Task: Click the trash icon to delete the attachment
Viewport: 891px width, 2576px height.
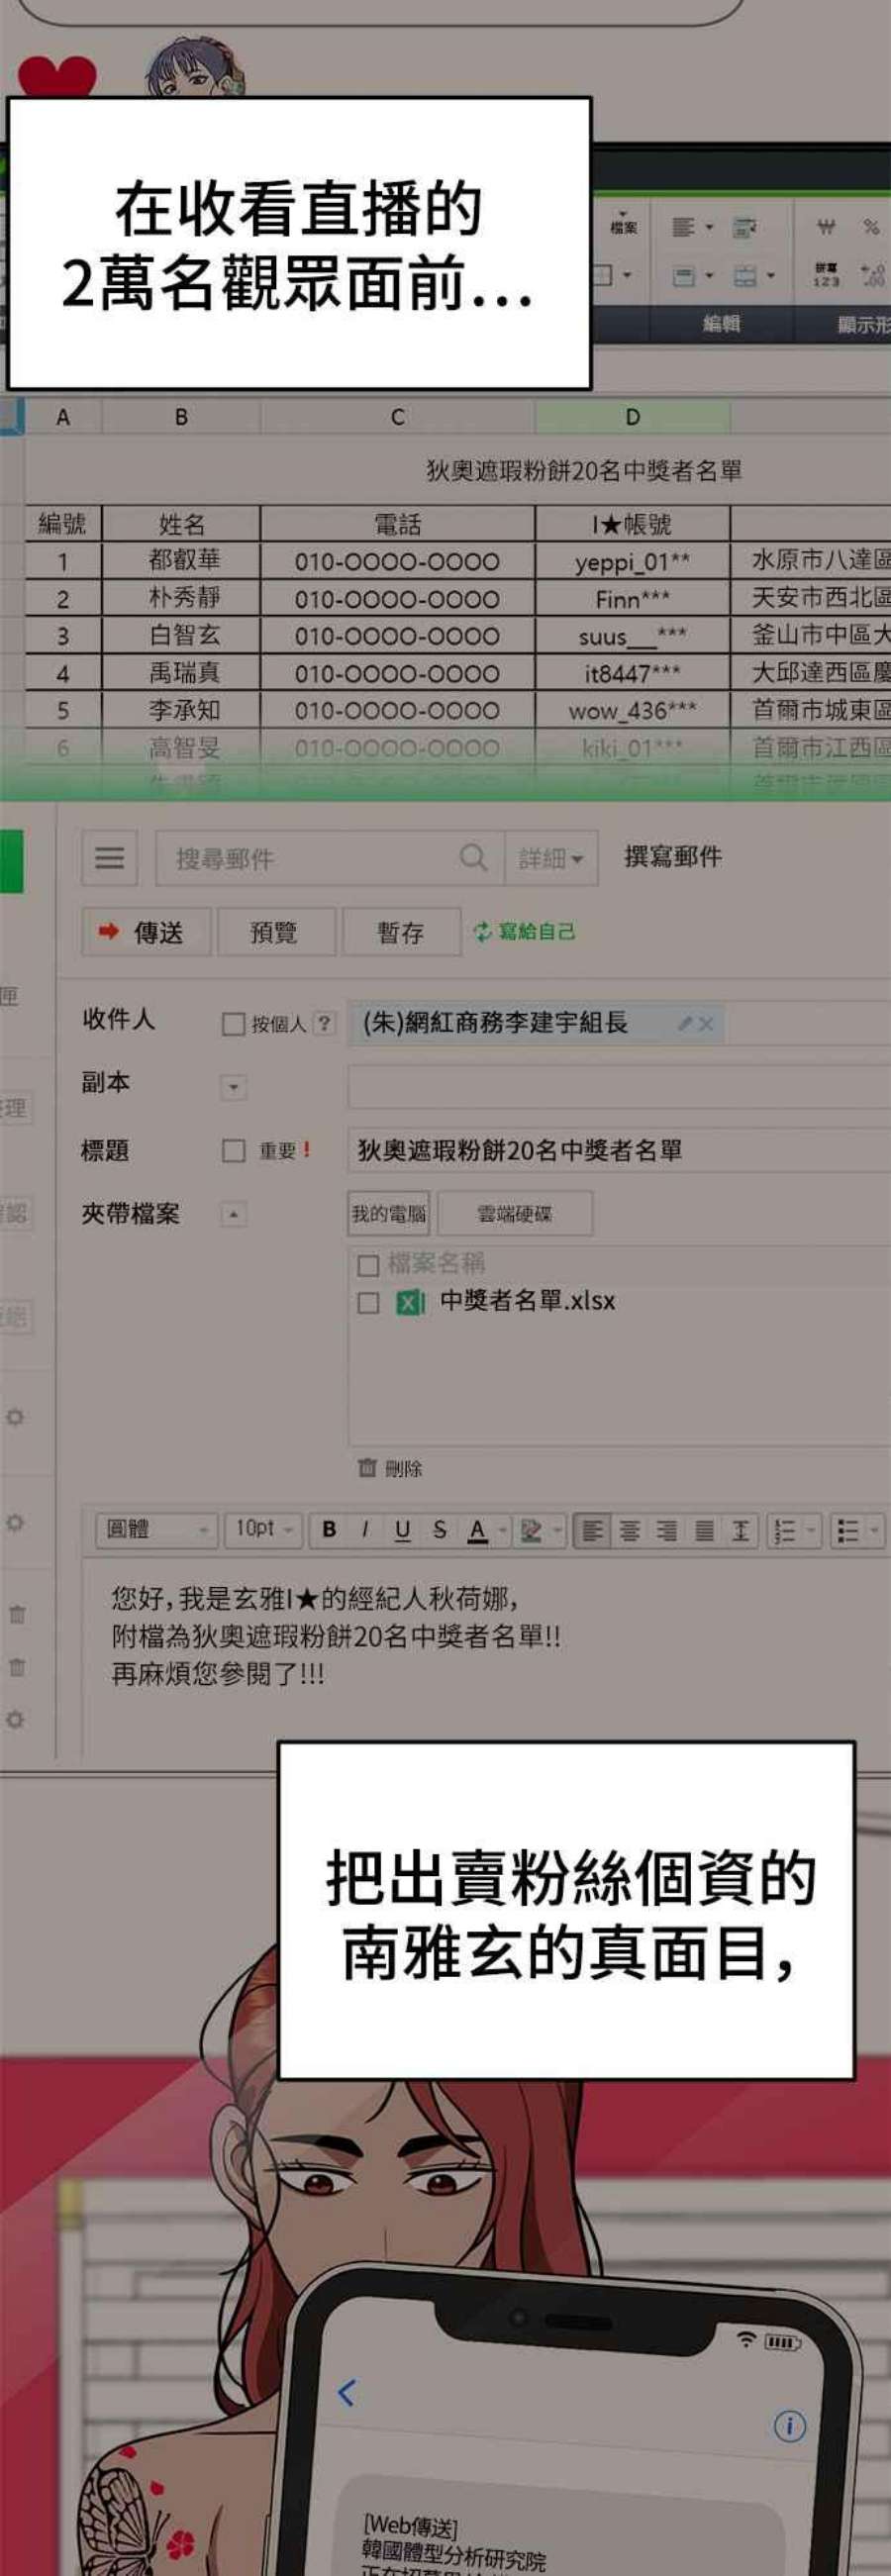Action: [x=368, y=1467]
